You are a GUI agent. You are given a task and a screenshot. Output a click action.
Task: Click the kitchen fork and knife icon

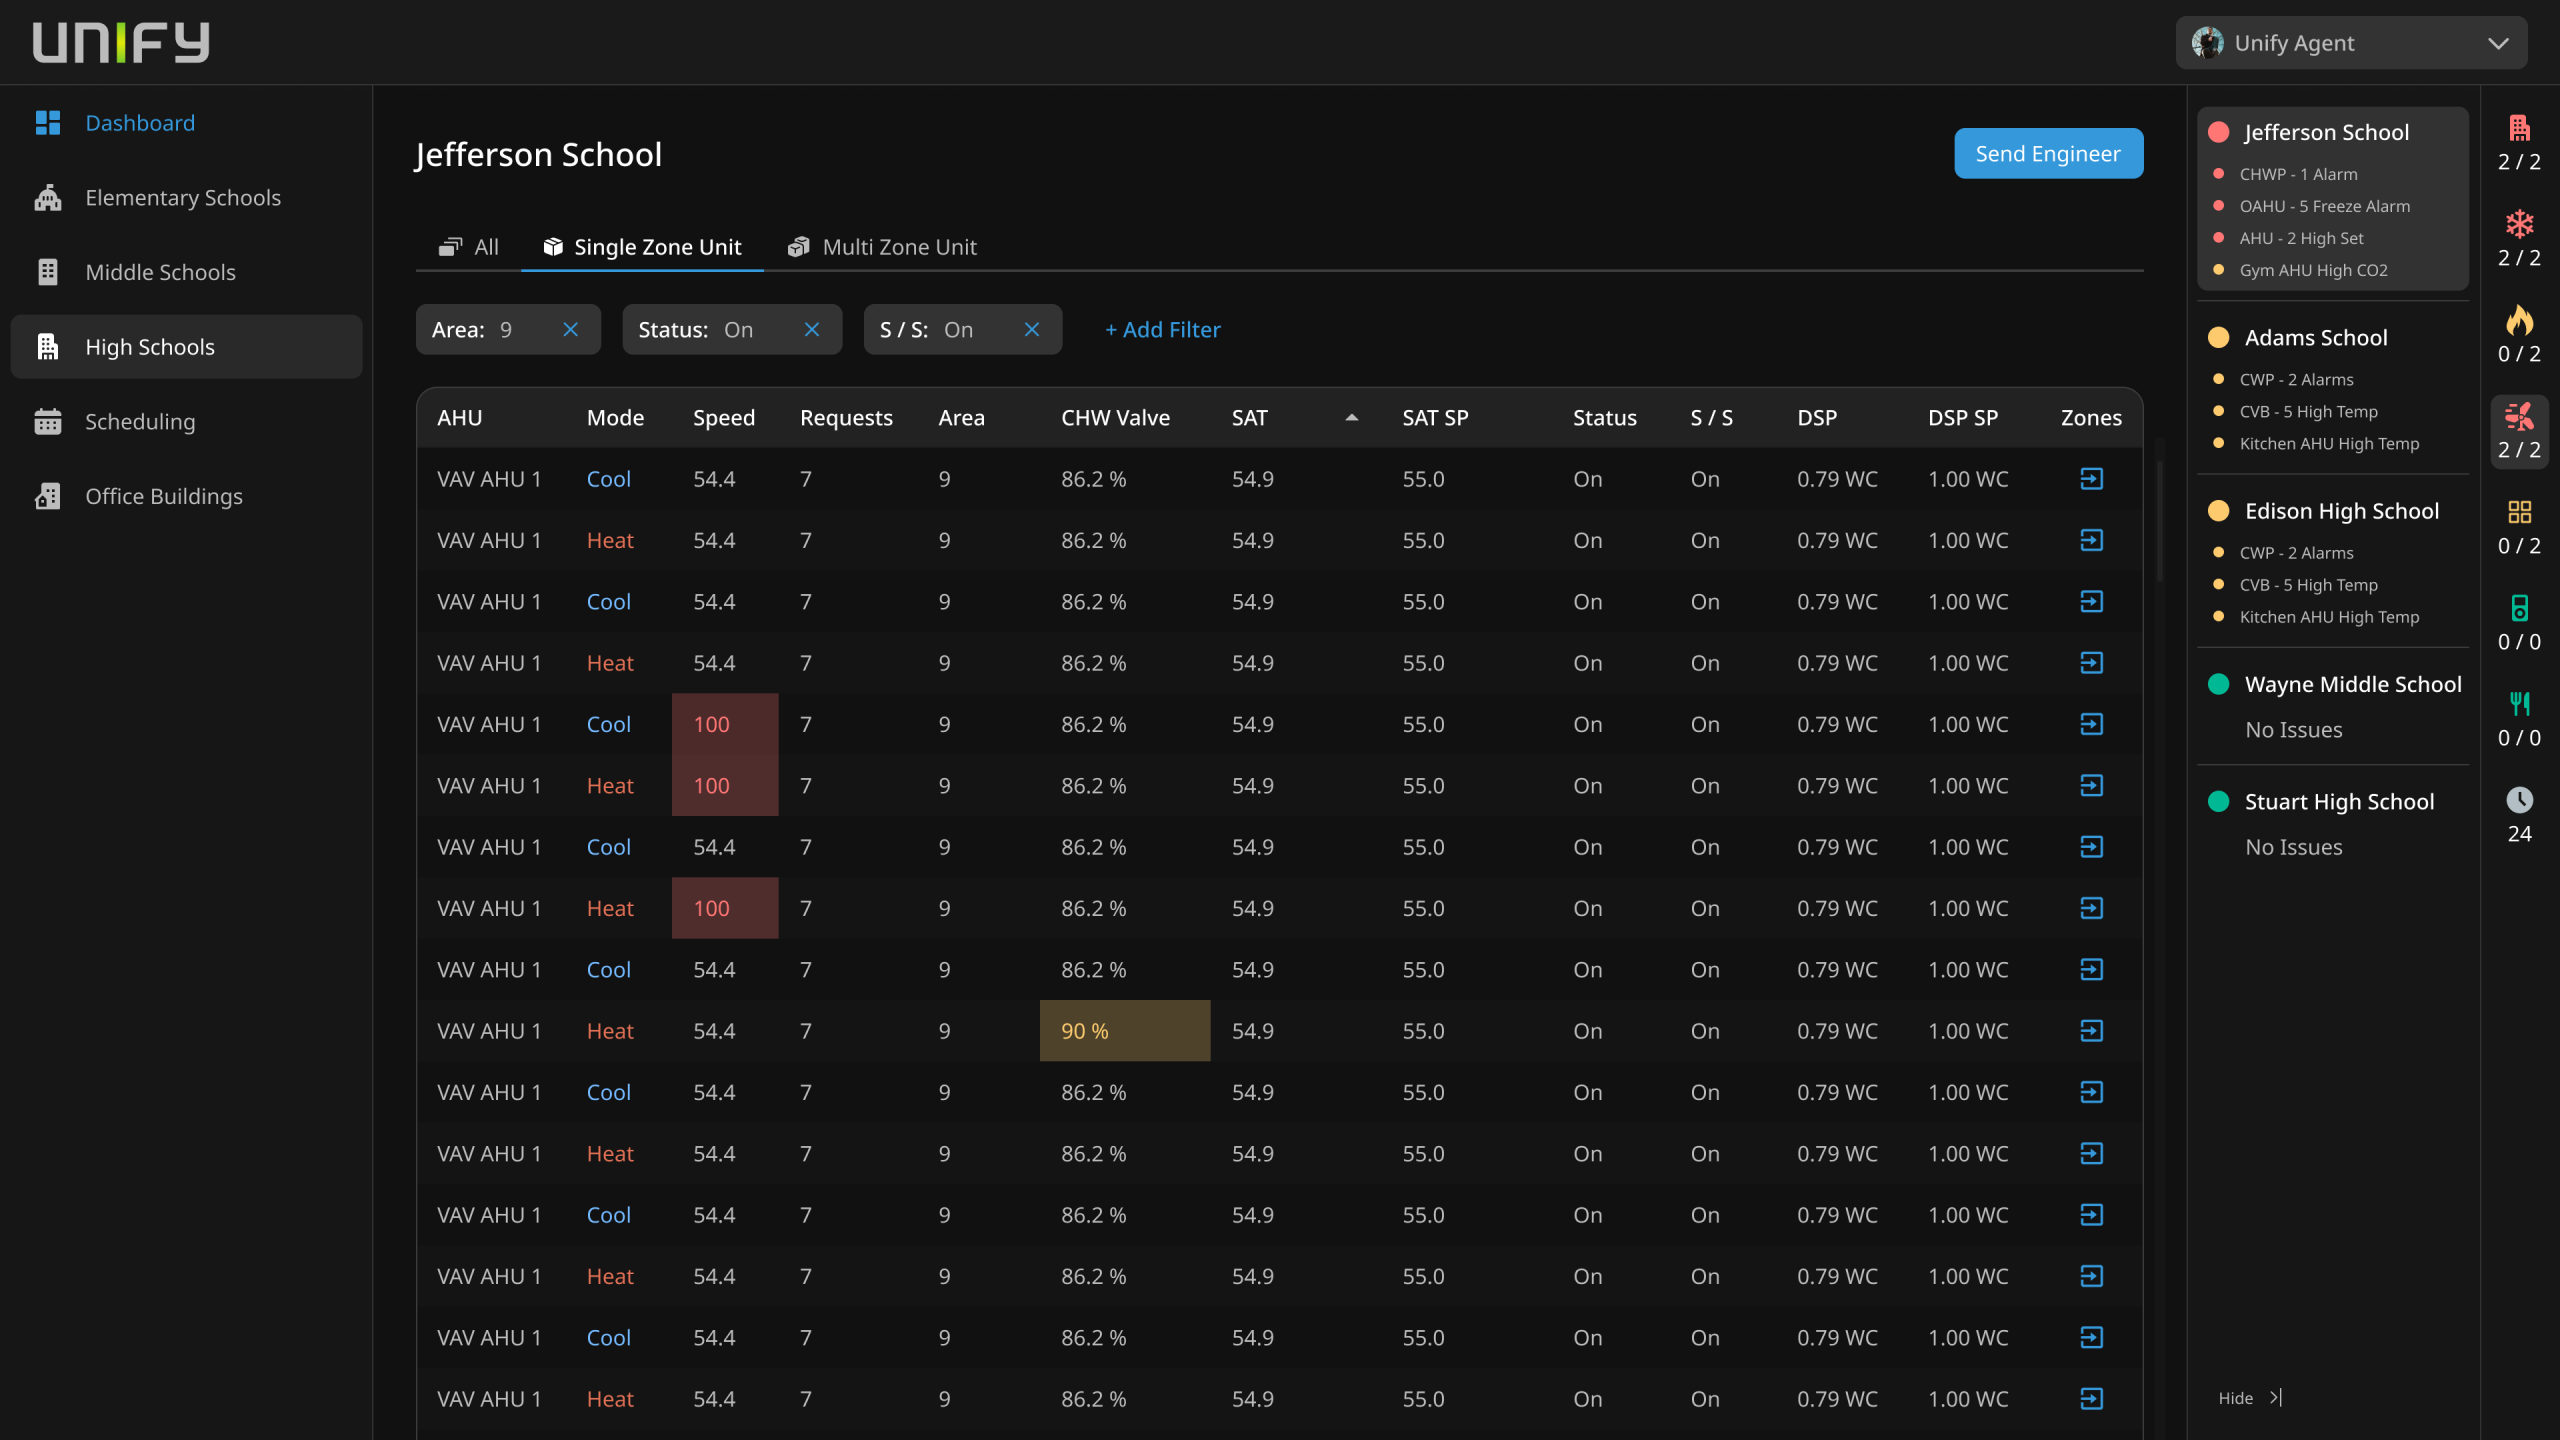point(2519,704)
